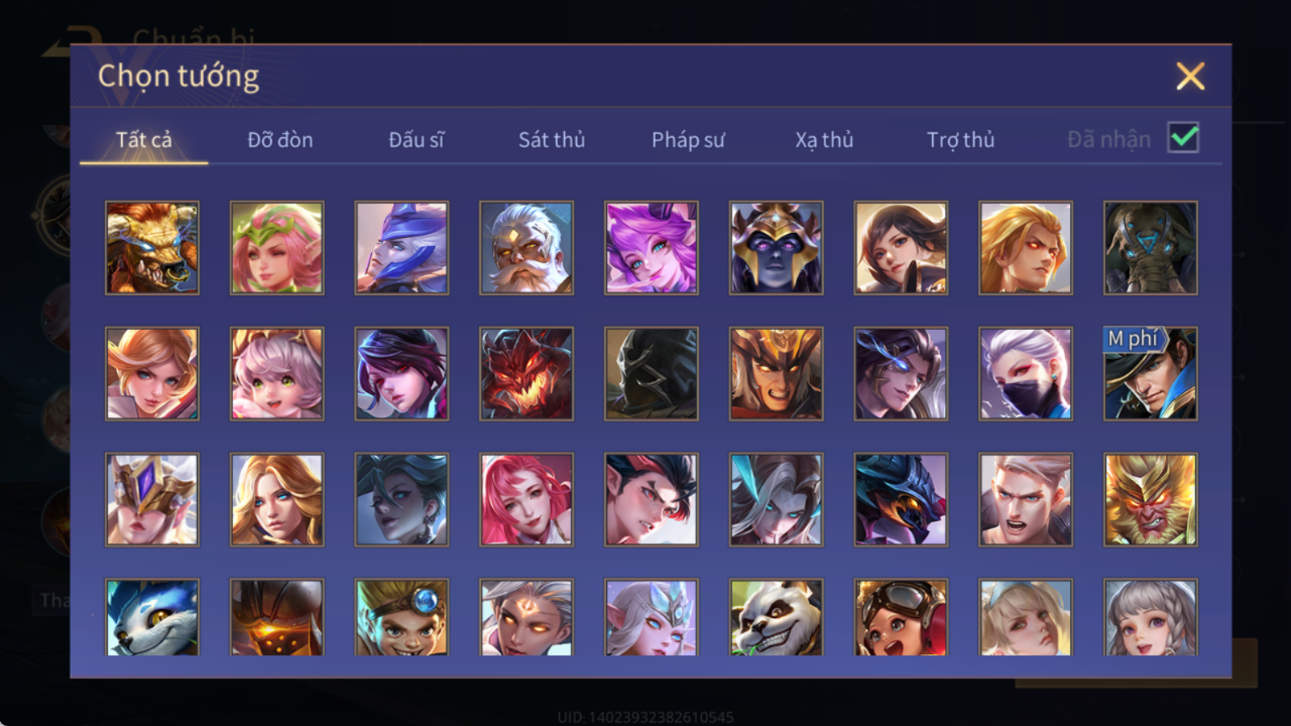
Task: Pick the panda hero portrait
Action: (x=776, y=617)
